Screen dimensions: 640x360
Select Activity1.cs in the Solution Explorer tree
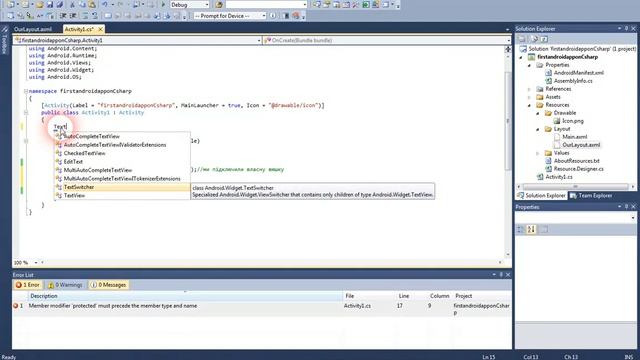[x=559, y=177]
